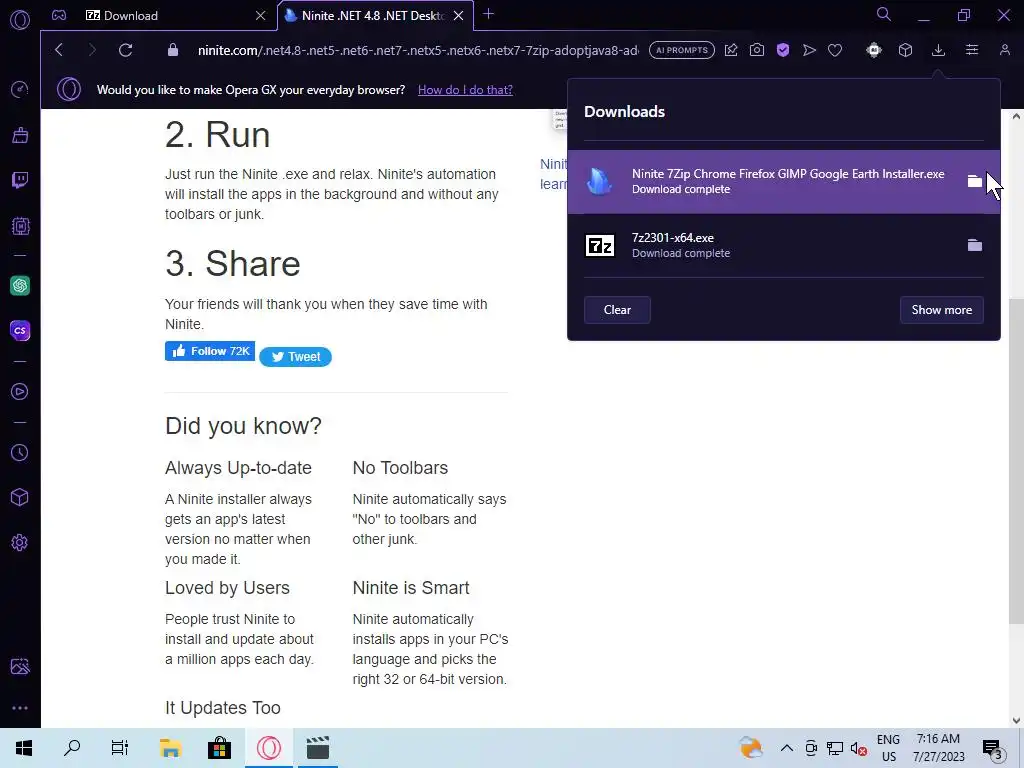Screen dimensions: 1024x768
Task: Open Settings gear in sidebar
Action: [x=20, y=543]
